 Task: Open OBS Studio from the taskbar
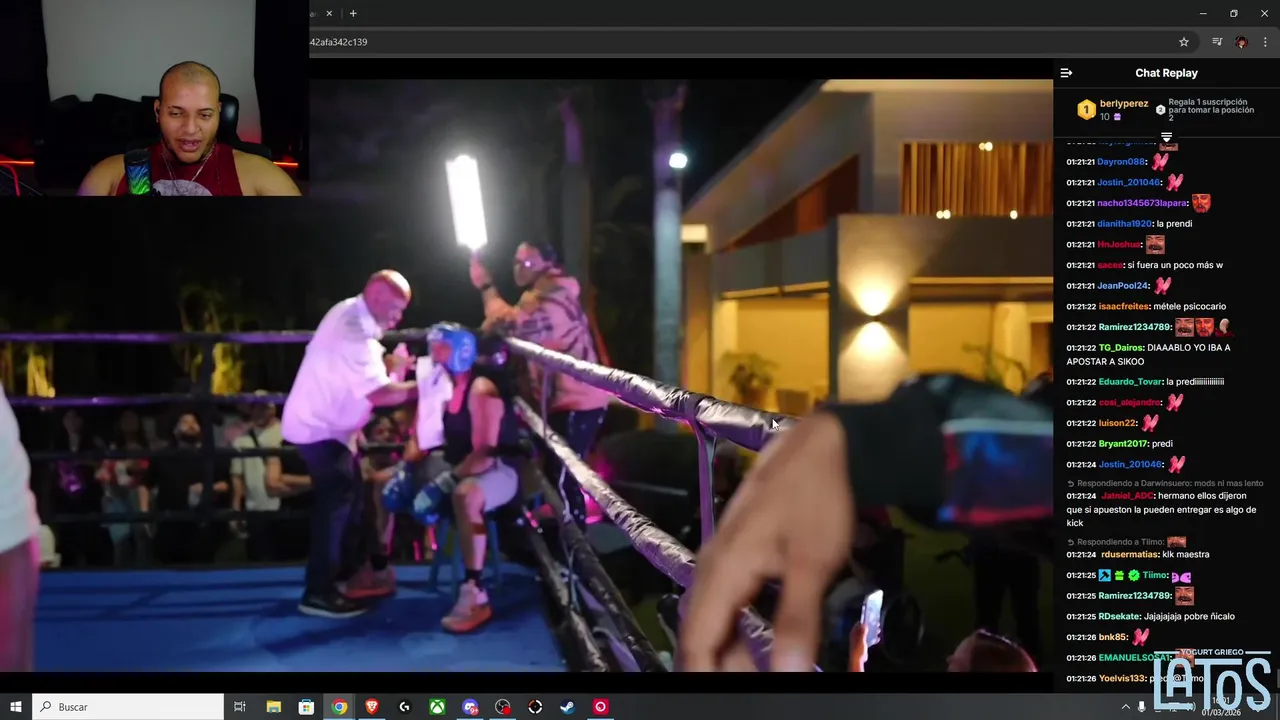coord(503,707)
